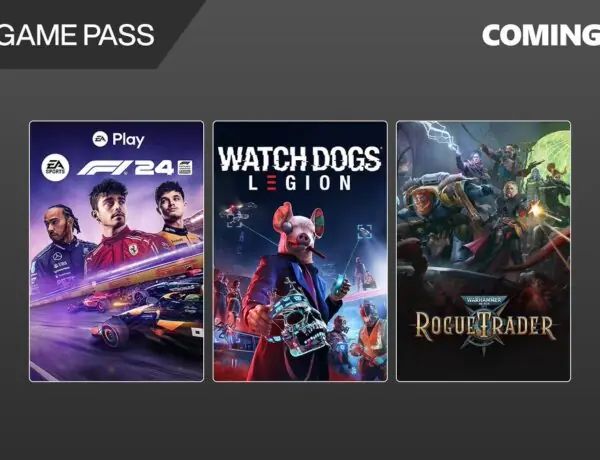Click the Rogue Trader title text
600x460 pixels.
tap(484, 326)
